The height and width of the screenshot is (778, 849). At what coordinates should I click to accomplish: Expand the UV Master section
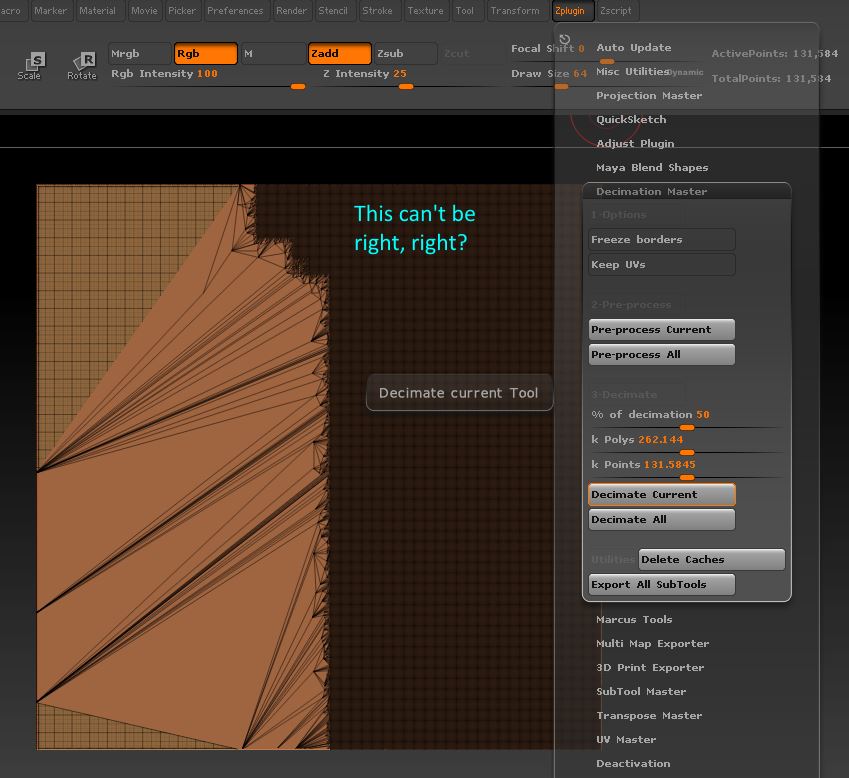tap(626, 740)
